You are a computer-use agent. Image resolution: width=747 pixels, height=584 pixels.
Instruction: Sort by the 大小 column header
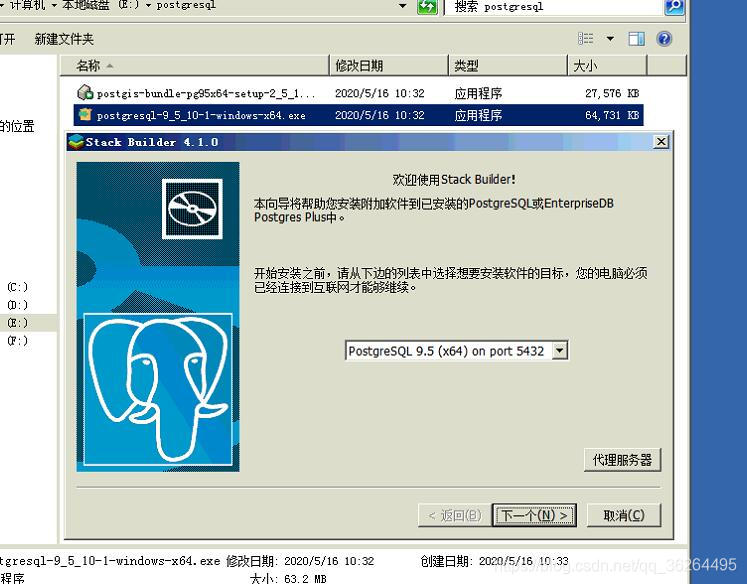coord(607,65)
